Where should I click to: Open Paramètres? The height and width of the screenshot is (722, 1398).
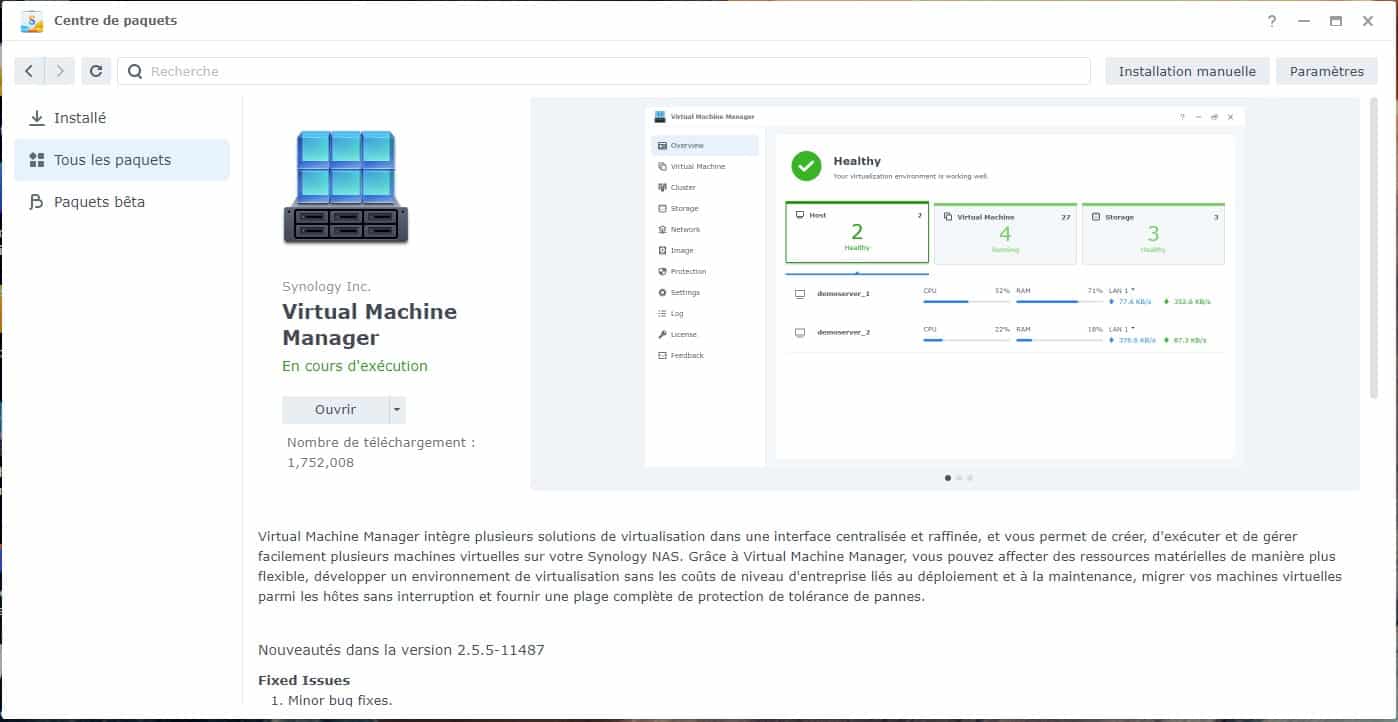coord(1327,71)
